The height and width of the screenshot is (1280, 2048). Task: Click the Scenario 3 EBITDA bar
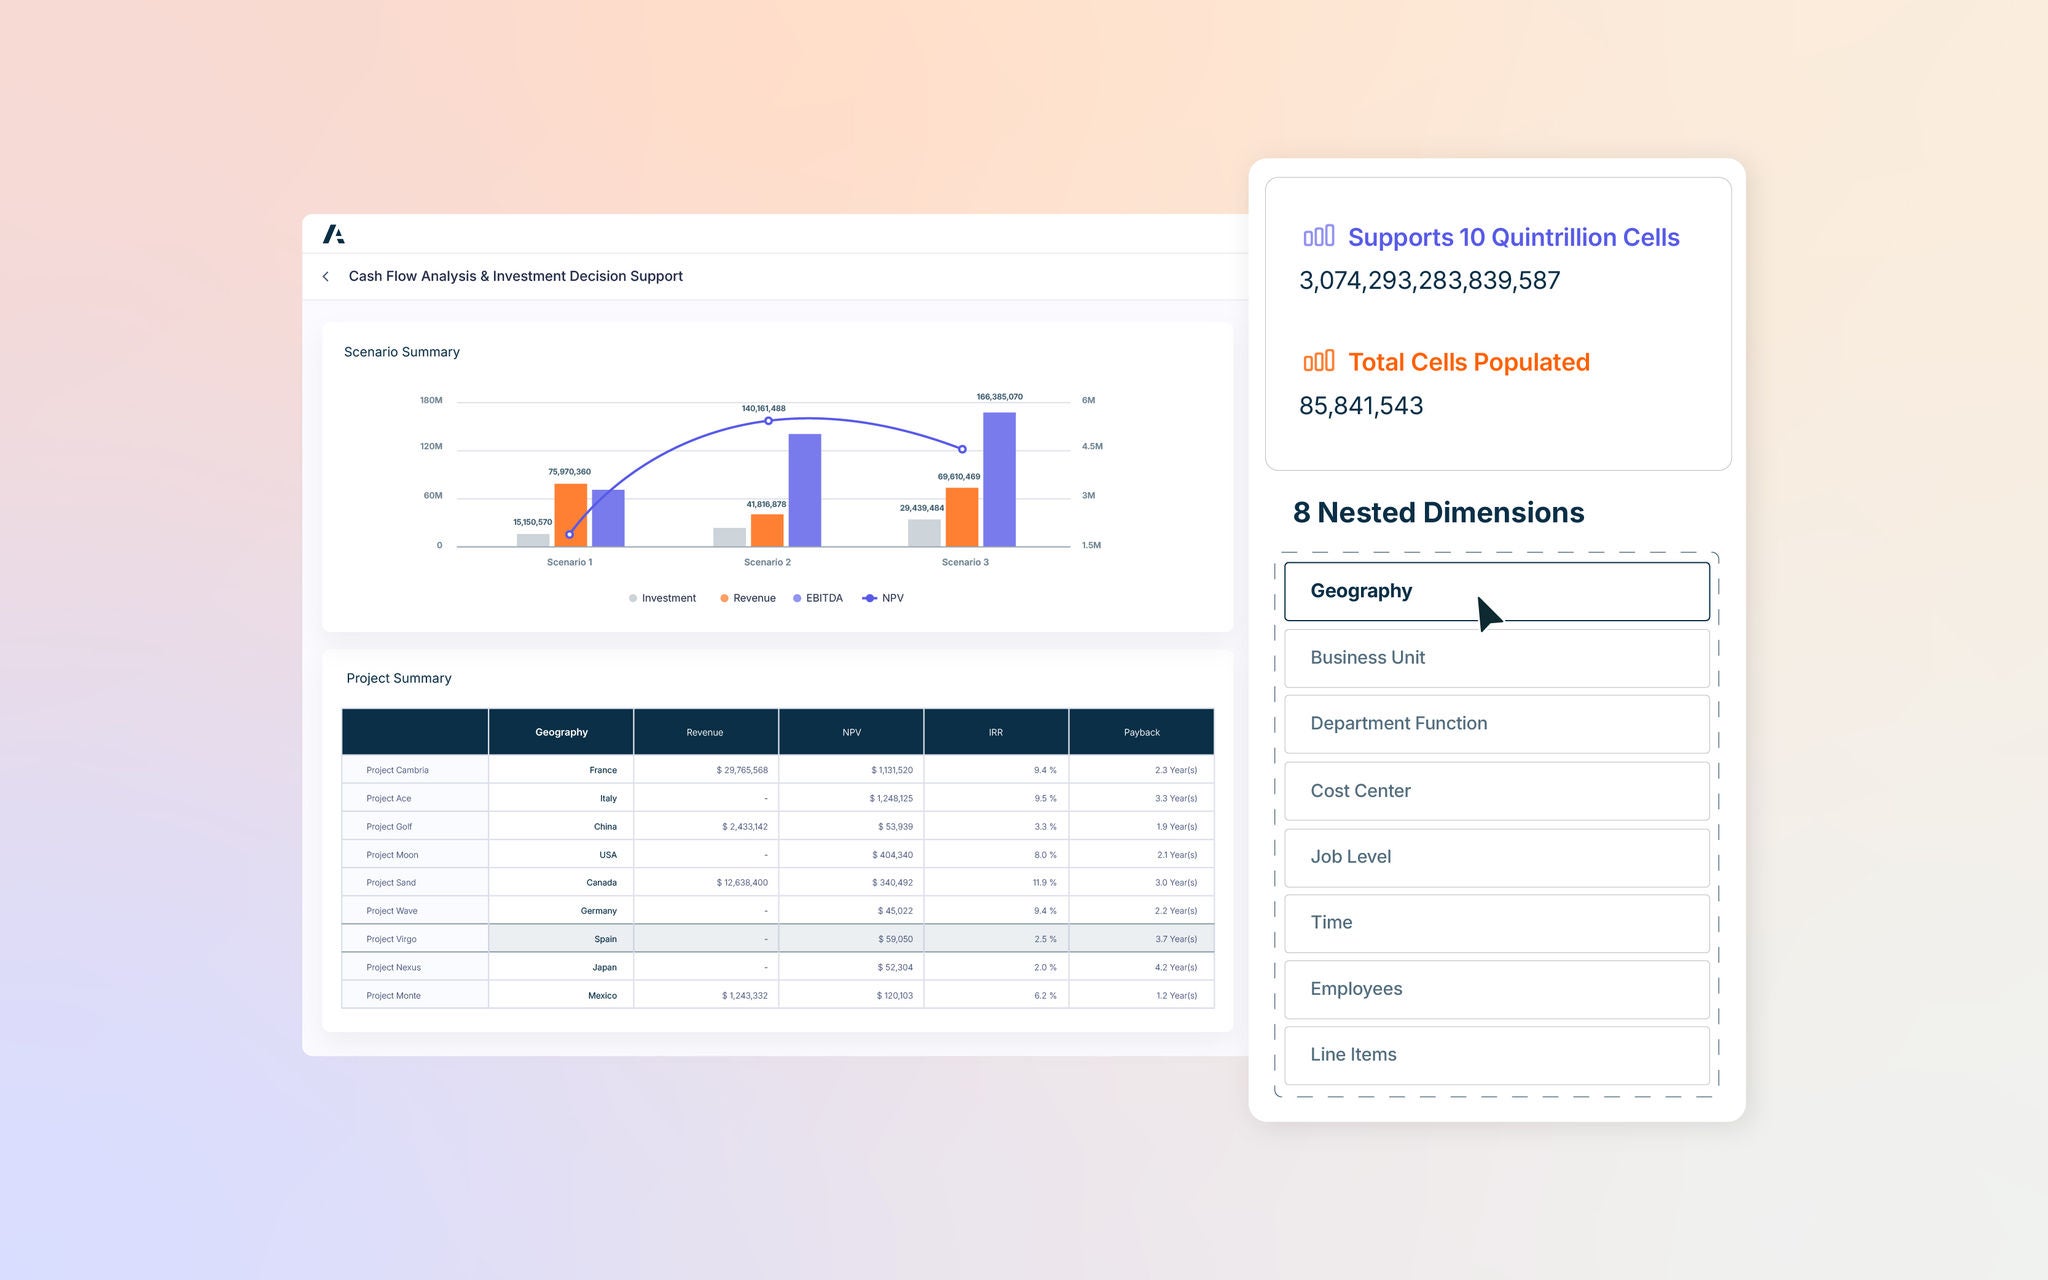pyautogui.click(x=999, y=479)
